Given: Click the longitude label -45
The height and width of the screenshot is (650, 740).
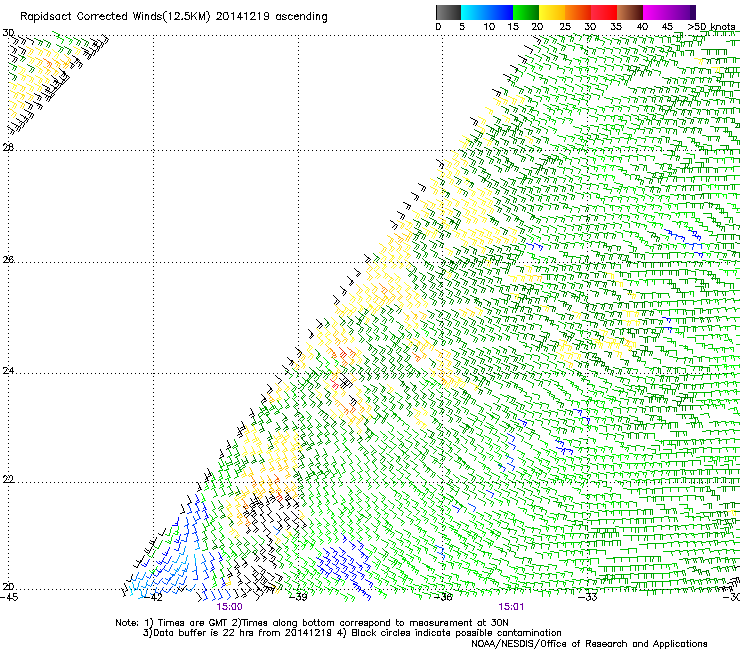Looking at the screenshot, I should pos(9,597).
